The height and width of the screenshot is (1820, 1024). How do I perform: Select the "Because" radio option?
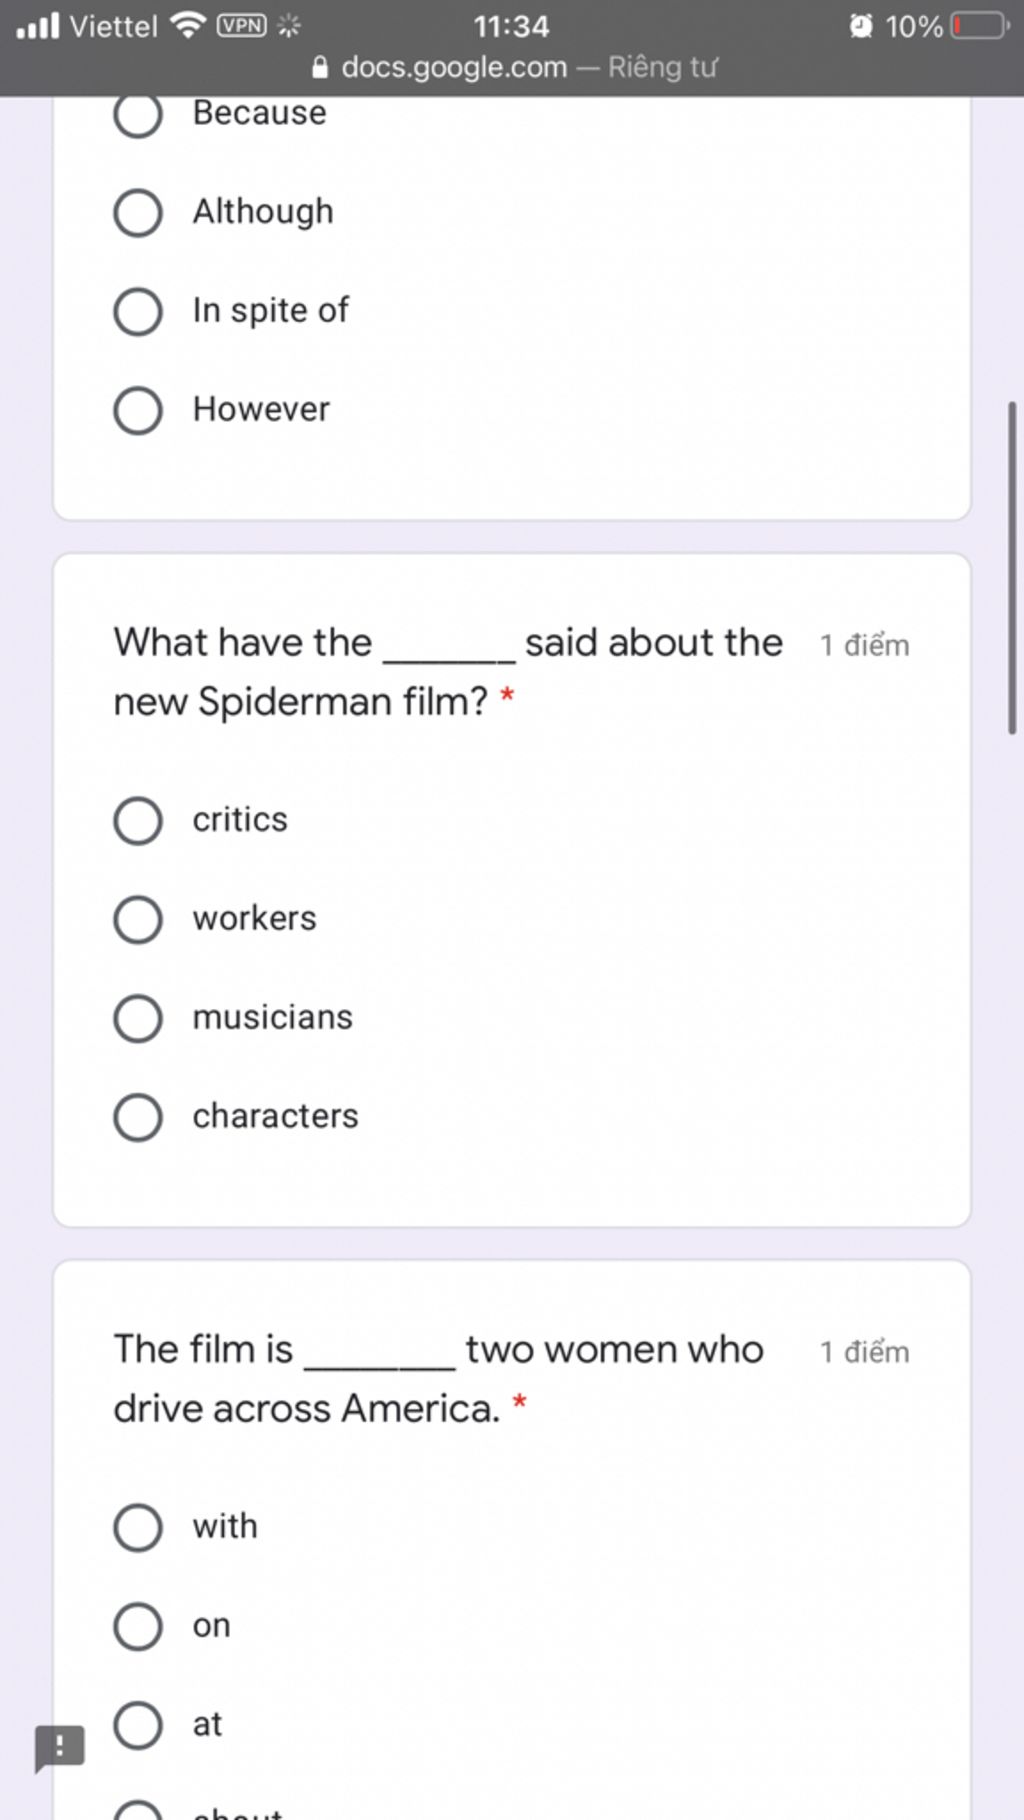coord(138,115)
